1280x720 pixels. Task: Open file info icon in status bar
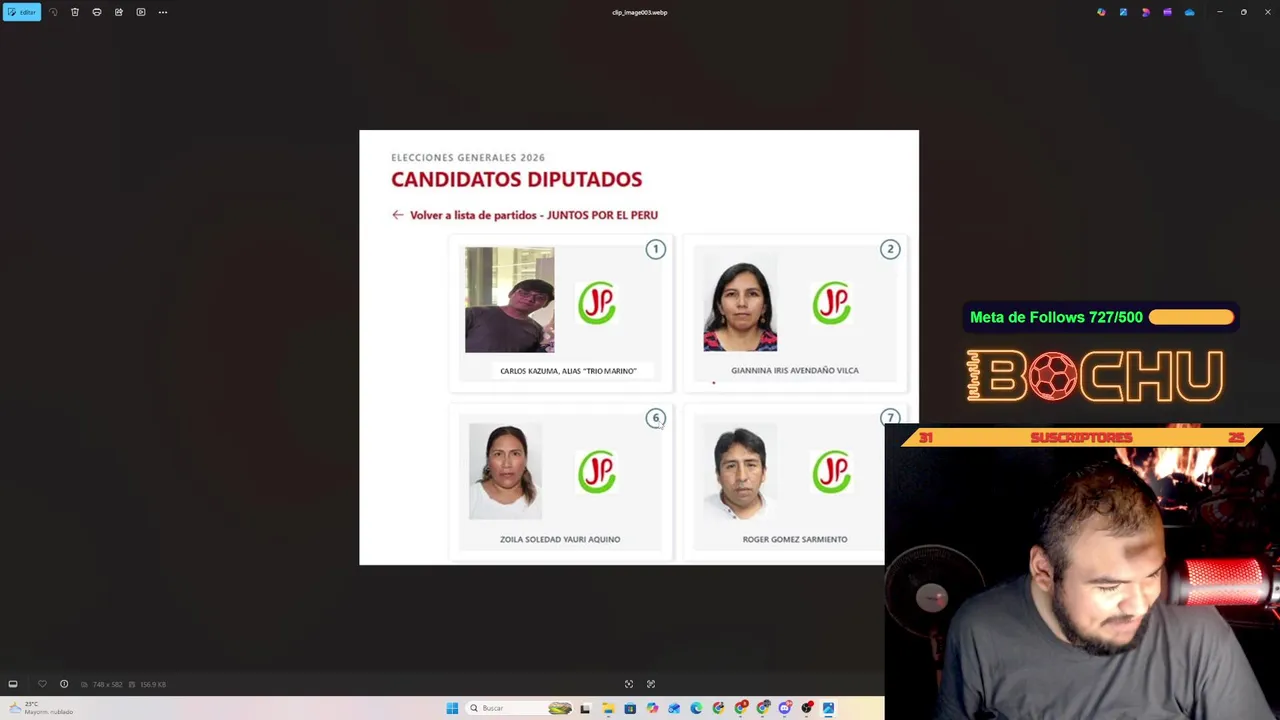pos(64,684)
